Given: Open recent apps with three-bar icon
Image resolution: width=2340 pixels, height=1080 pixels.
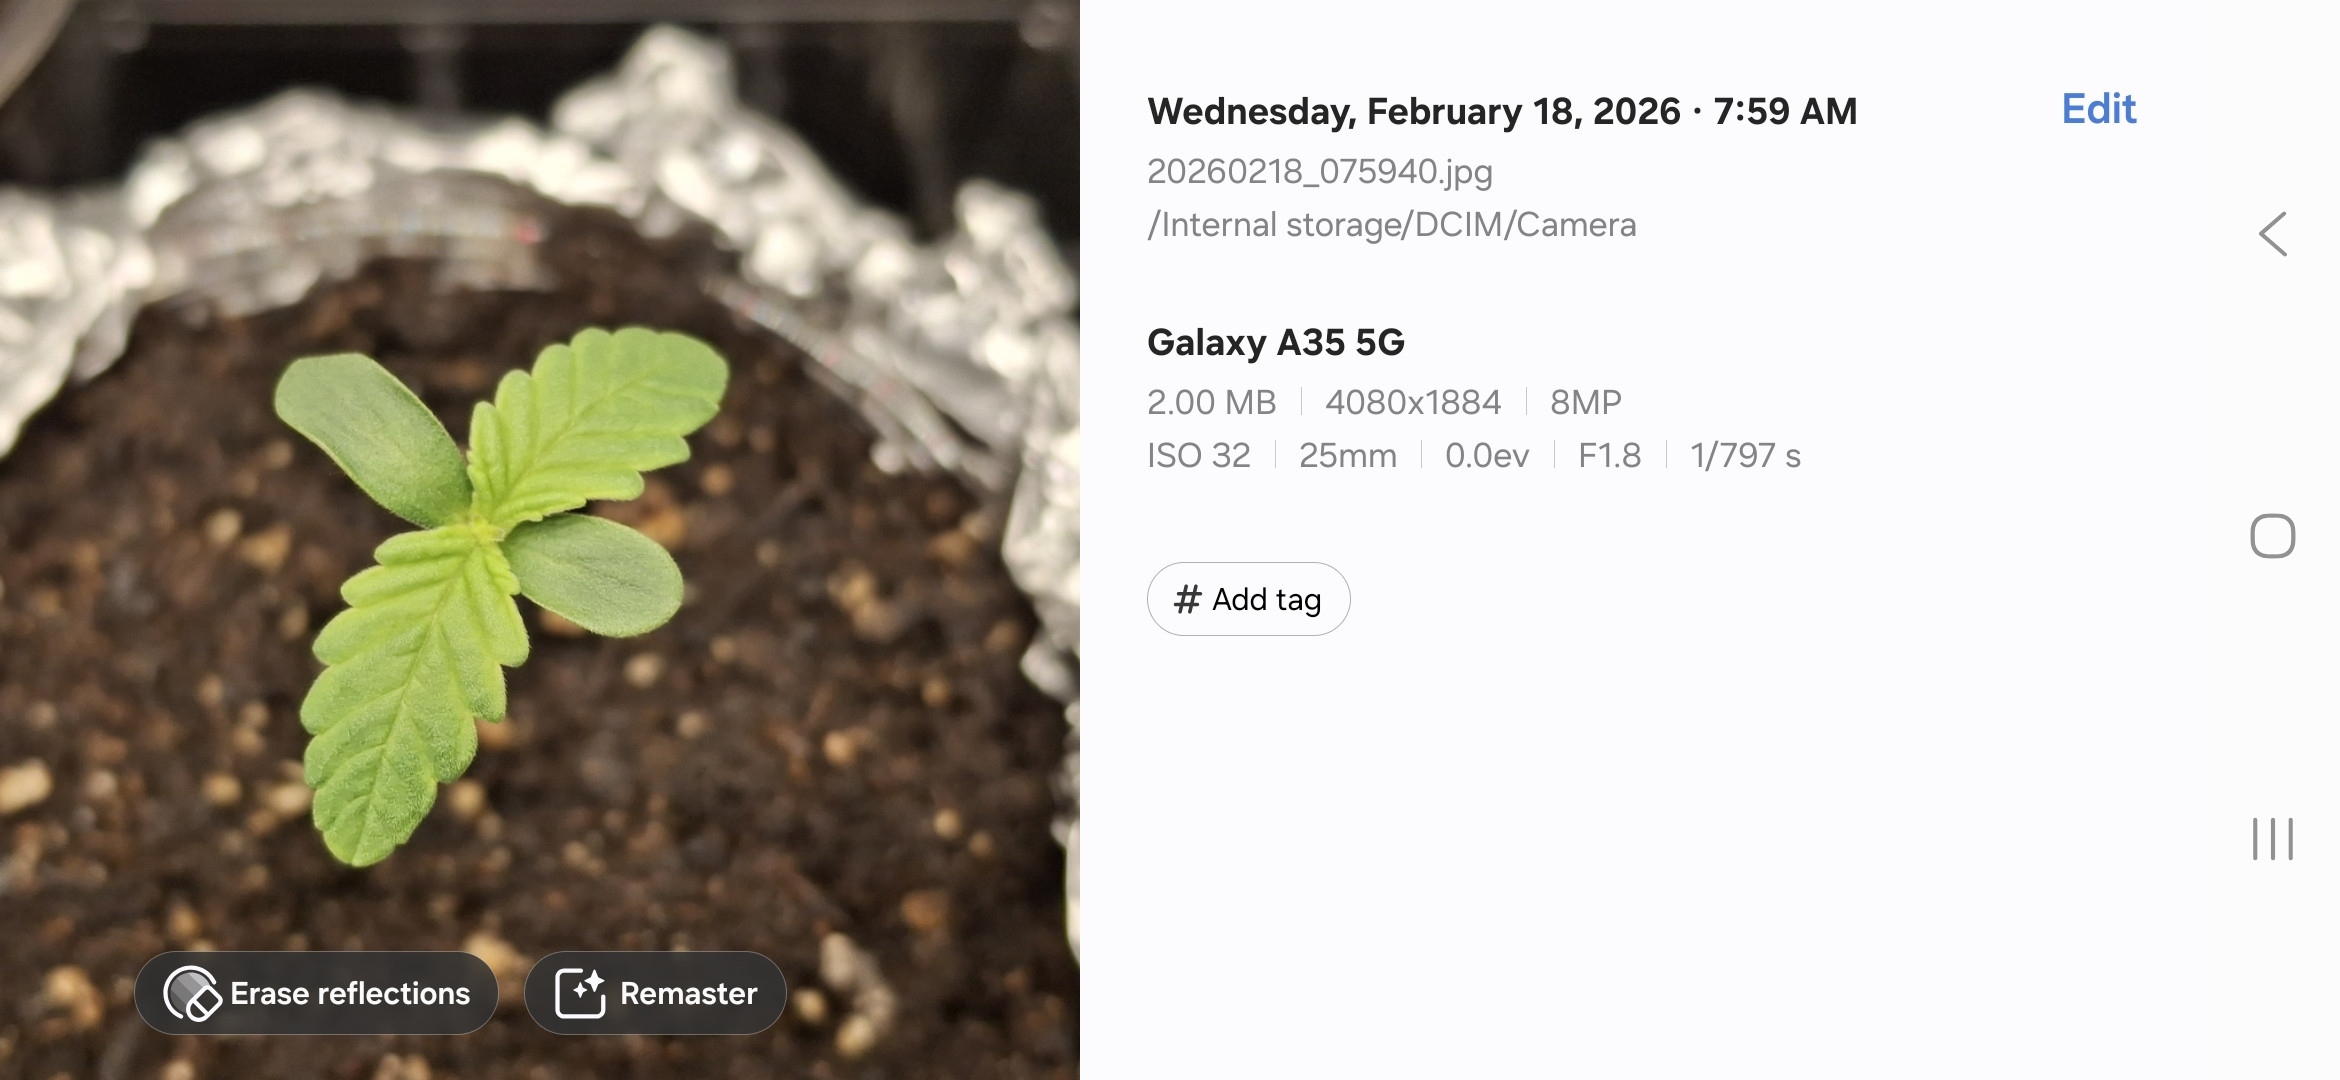Looking at the screenshot, I should [2272, 838].
